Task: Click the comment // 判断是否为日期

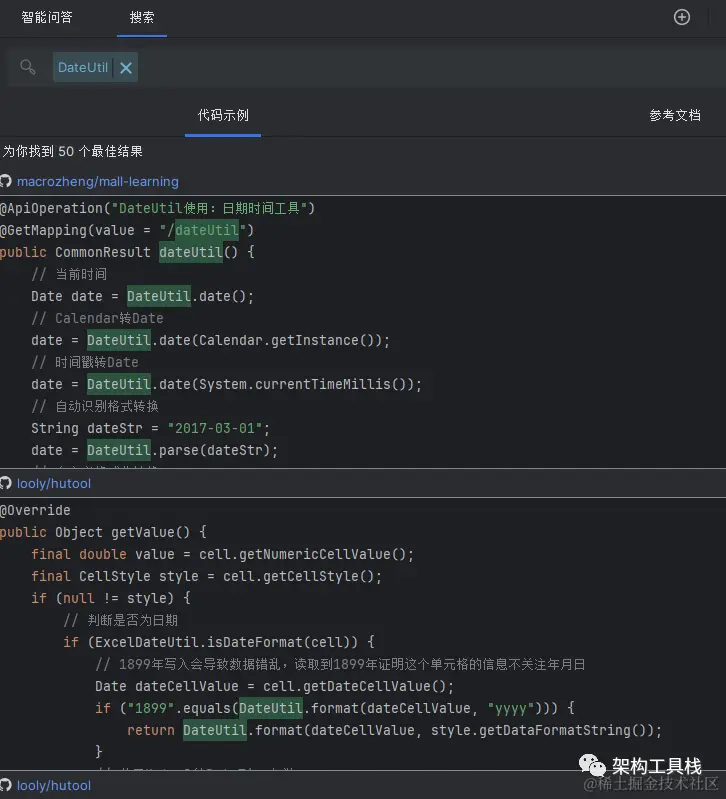Action: (120, 620)
